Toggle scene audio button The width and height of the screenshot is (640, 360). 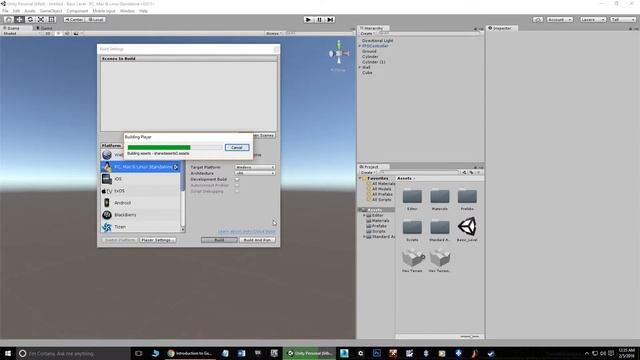(x=67, y=33)
